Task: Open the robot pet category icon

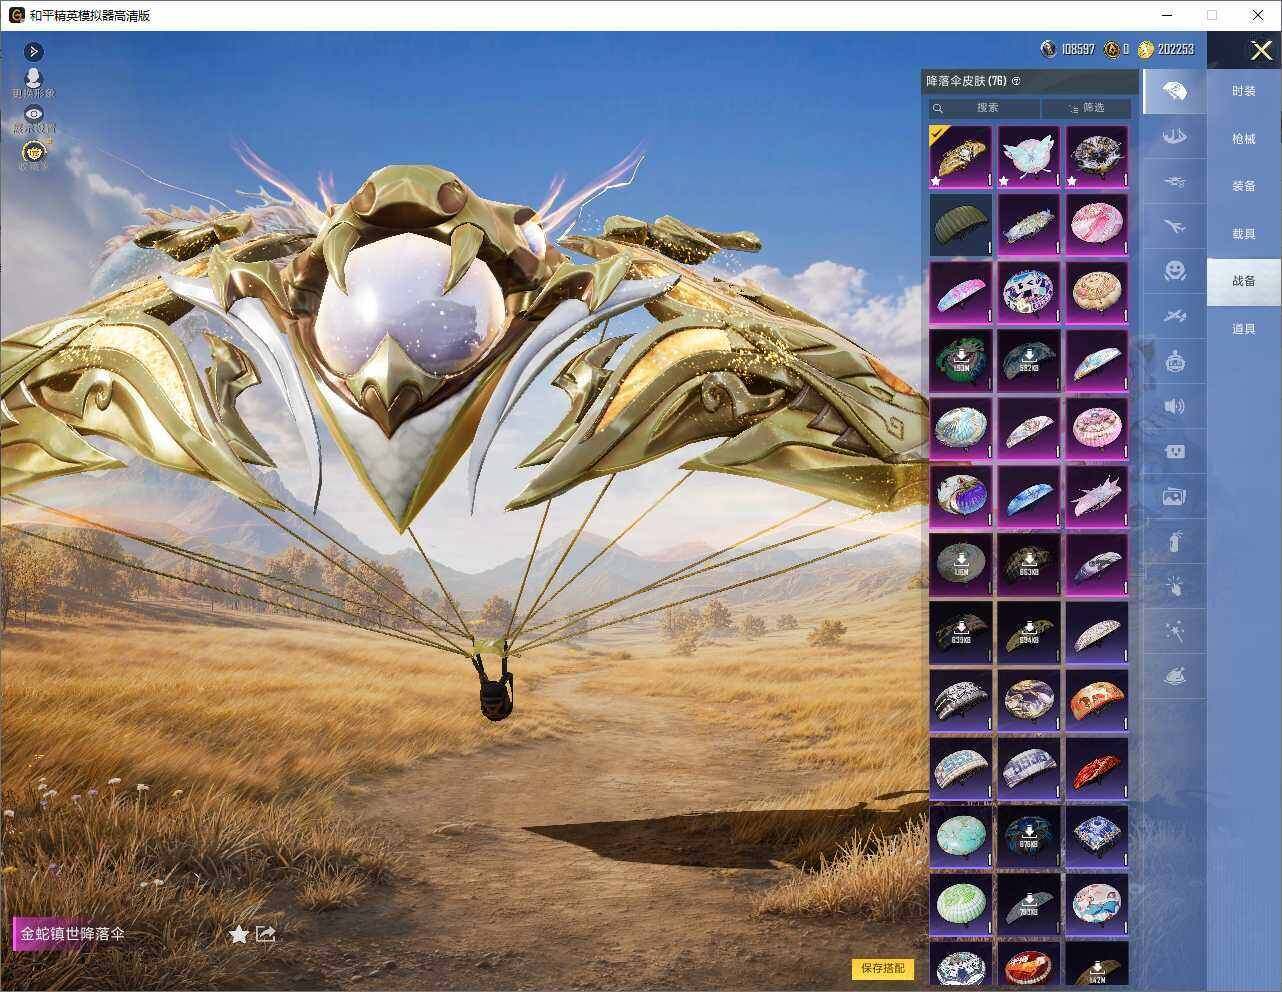Action: (1174, 361)
